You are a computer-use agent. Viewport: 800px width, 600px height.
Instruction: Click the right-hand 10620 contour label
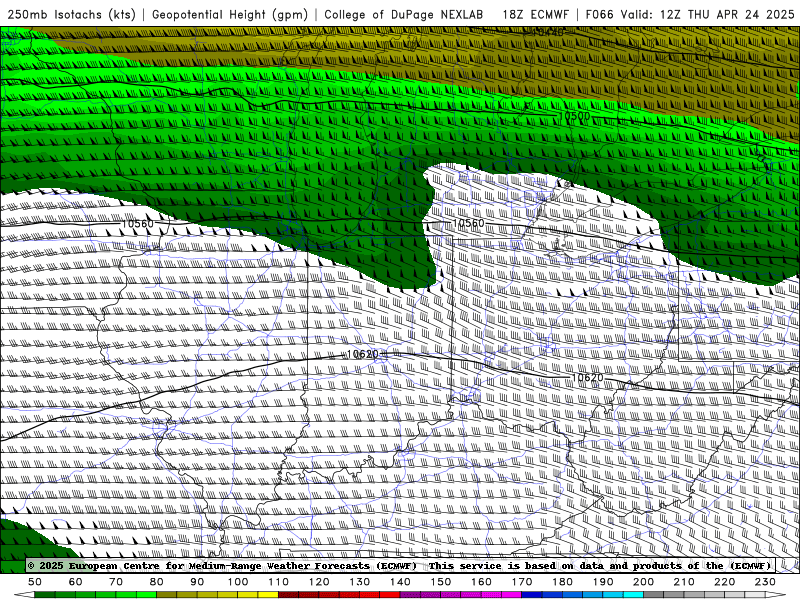588,378
